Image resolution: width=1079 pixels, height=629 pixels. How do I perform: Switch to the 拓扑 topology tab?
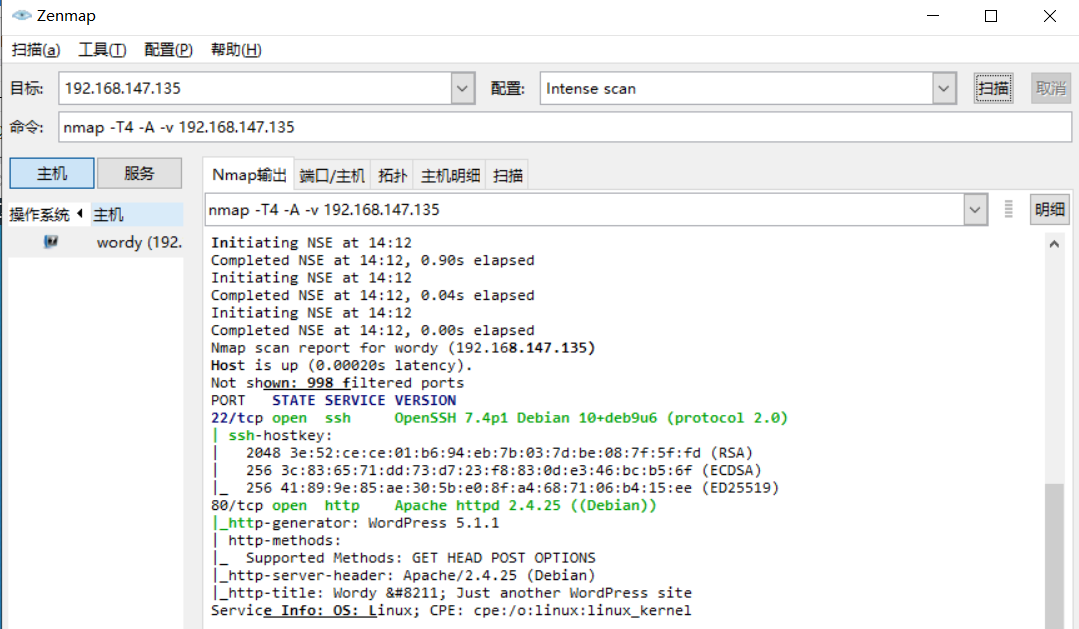[392, 175]
